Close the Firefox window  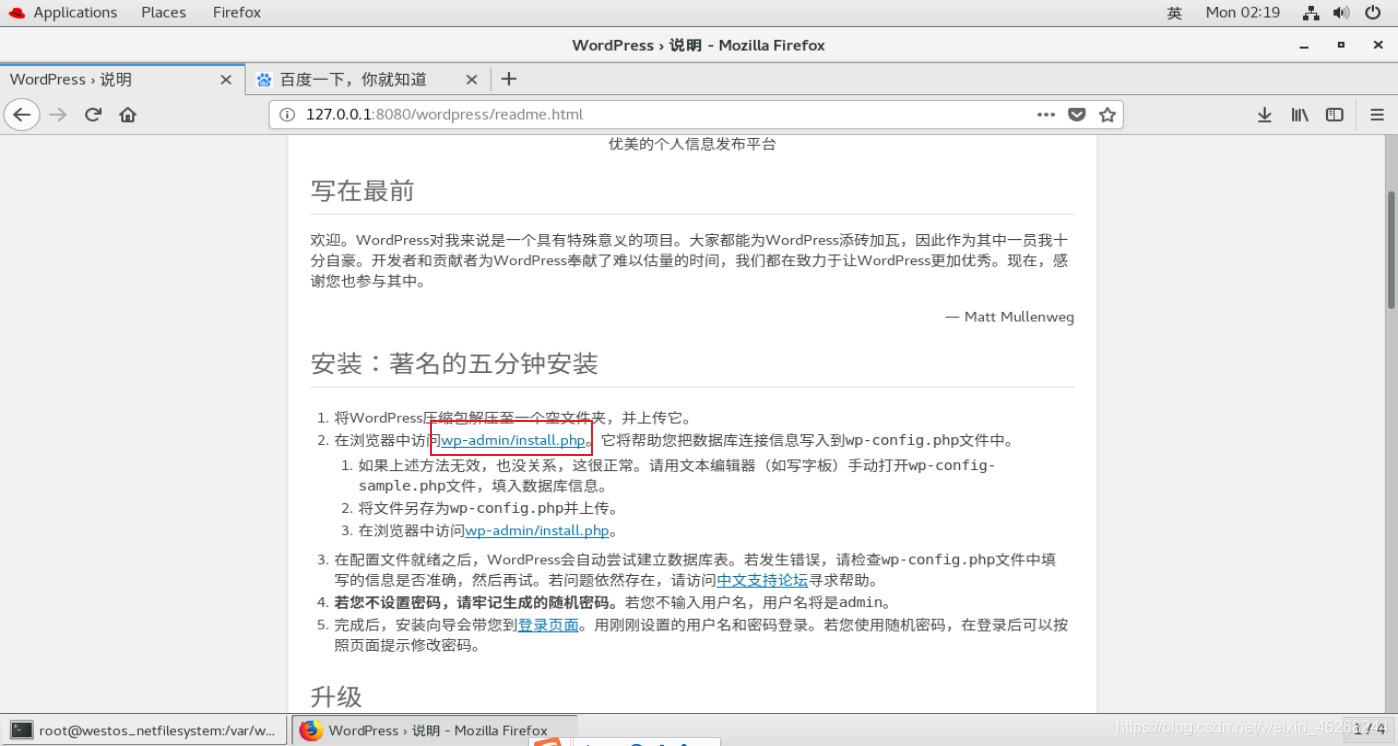coord(1377,45)
